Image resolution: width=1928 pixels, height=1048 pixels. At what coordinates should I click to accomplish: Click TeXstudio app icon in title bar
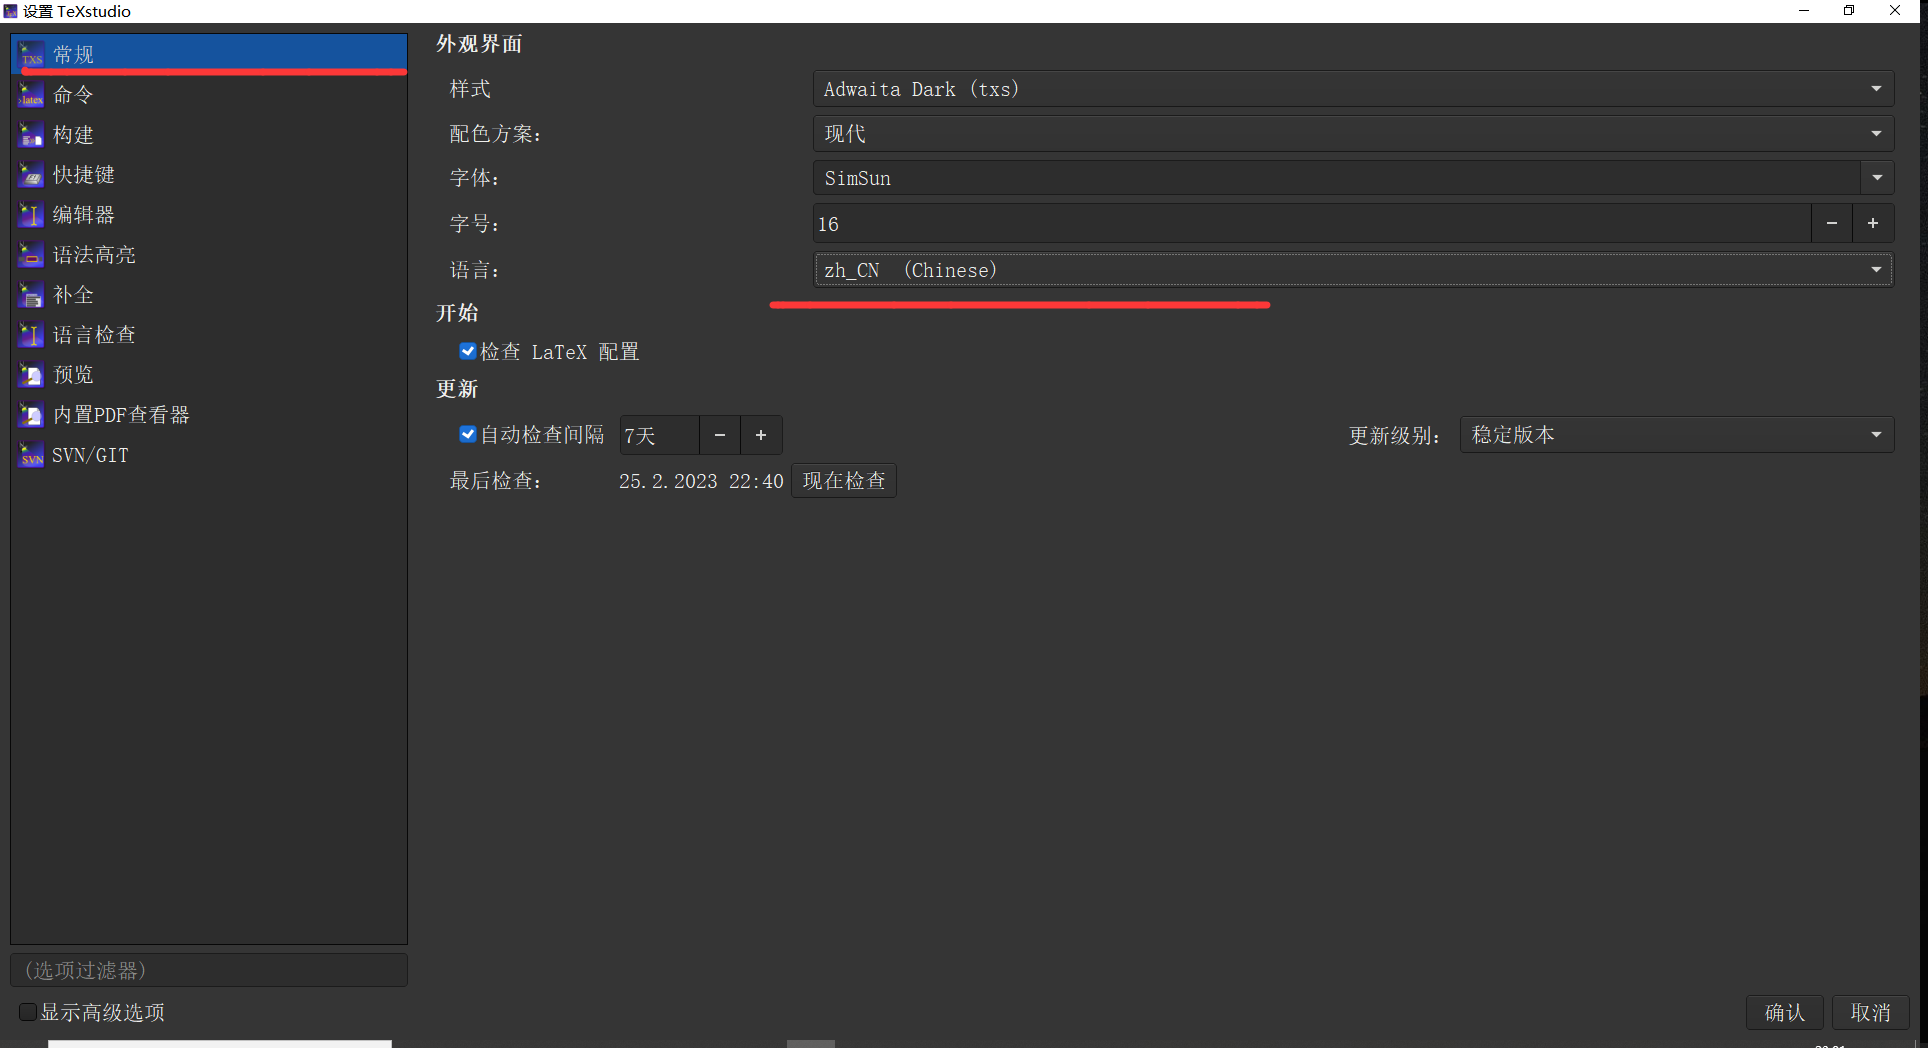(x=11, y=11)
